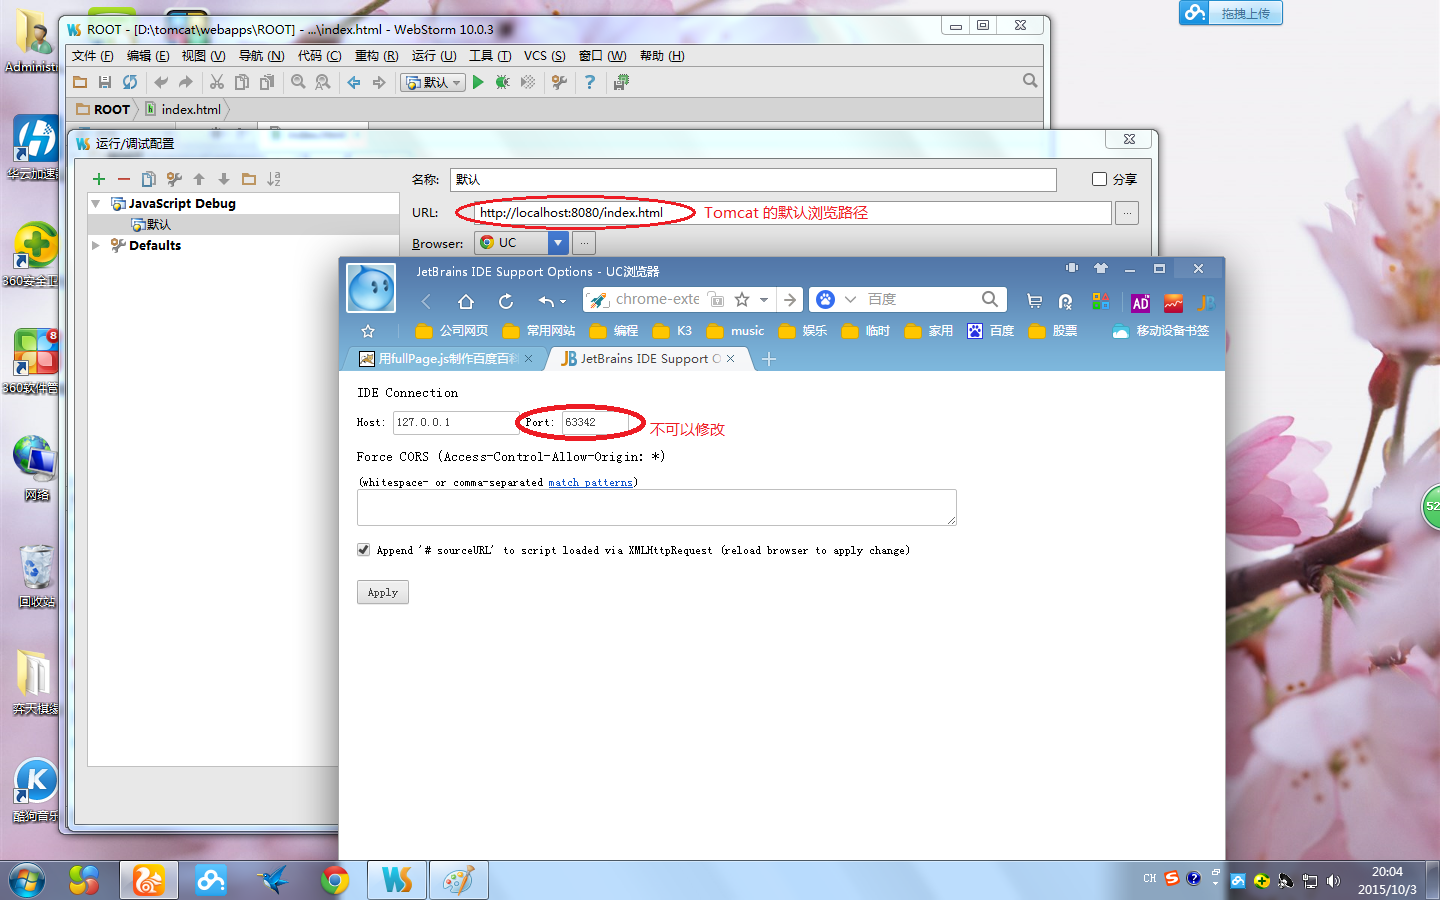Add new configuration with the green plus

(x=99, y=179)
